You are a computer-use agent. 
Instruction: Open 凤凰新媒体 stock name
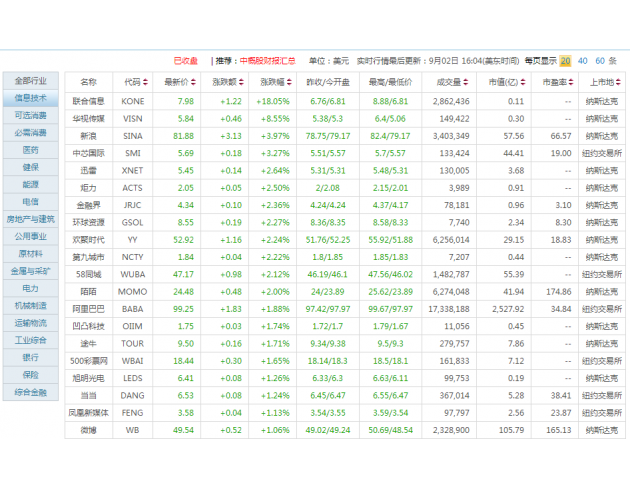pyautogui.click(x=88, y=413)
